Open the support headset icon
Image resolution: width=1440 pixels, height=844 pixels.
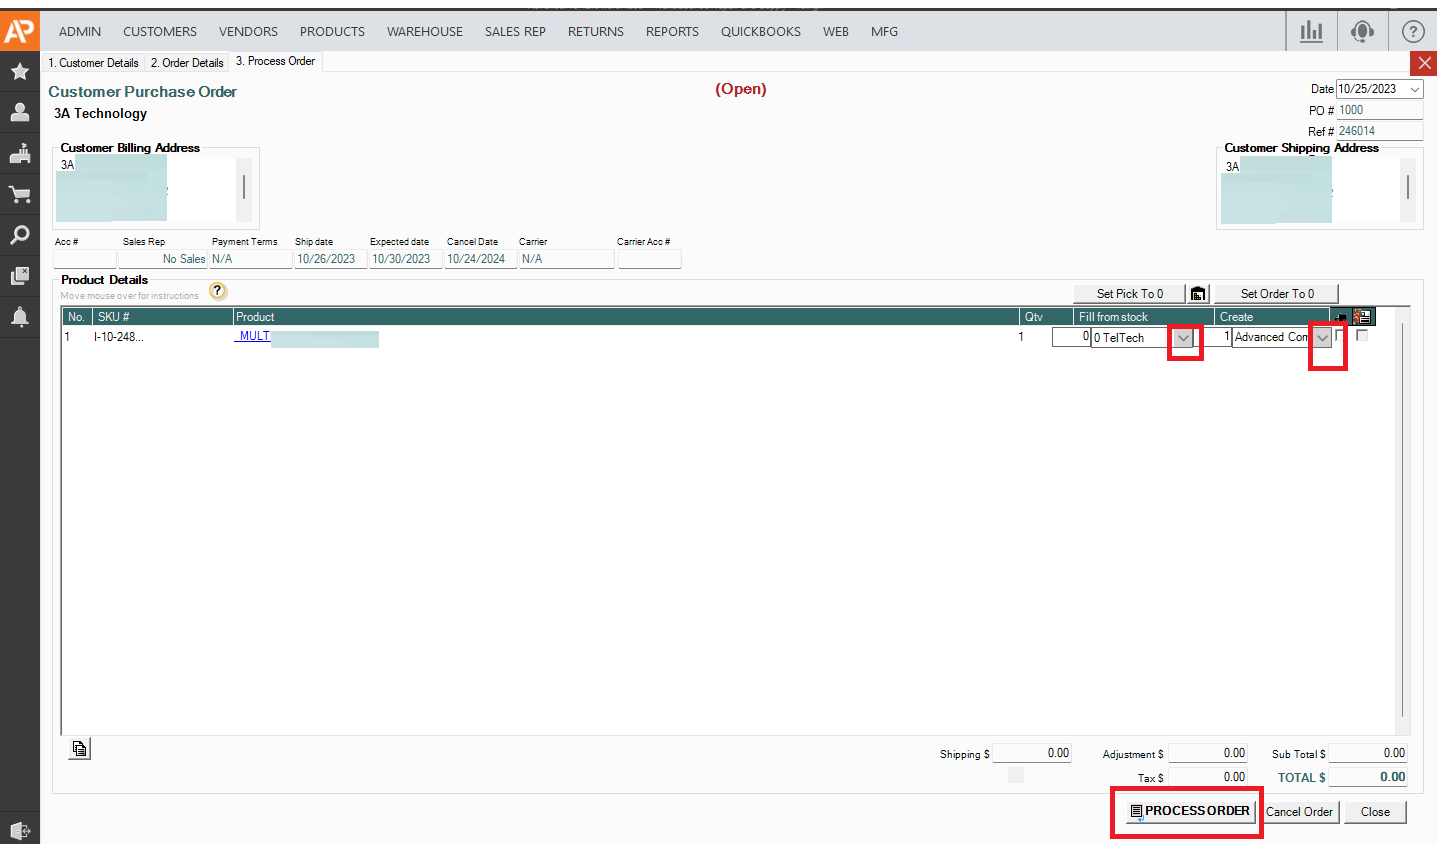tap(1361, 31)
